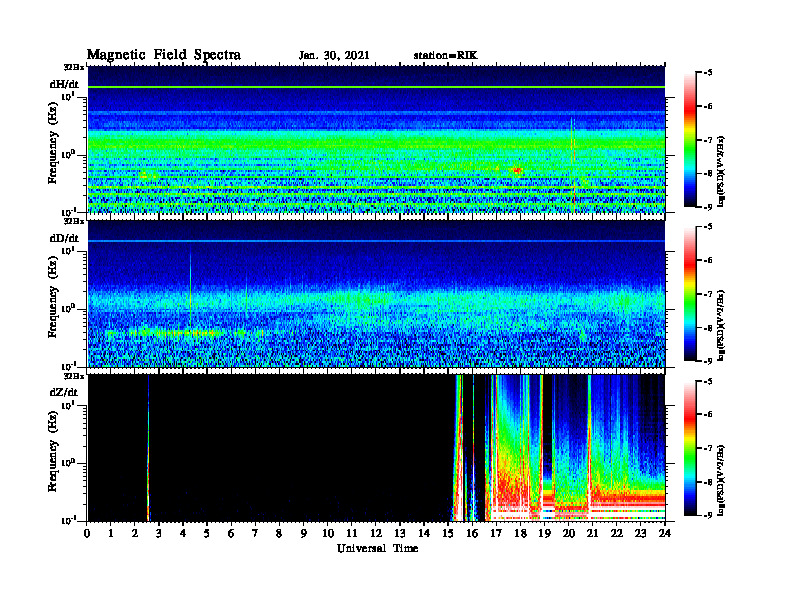Viewport: 792px width, 612px height.
Task: Click the -6 value on the dZ/dt colorbar
Action: click(x=707, y=414)
